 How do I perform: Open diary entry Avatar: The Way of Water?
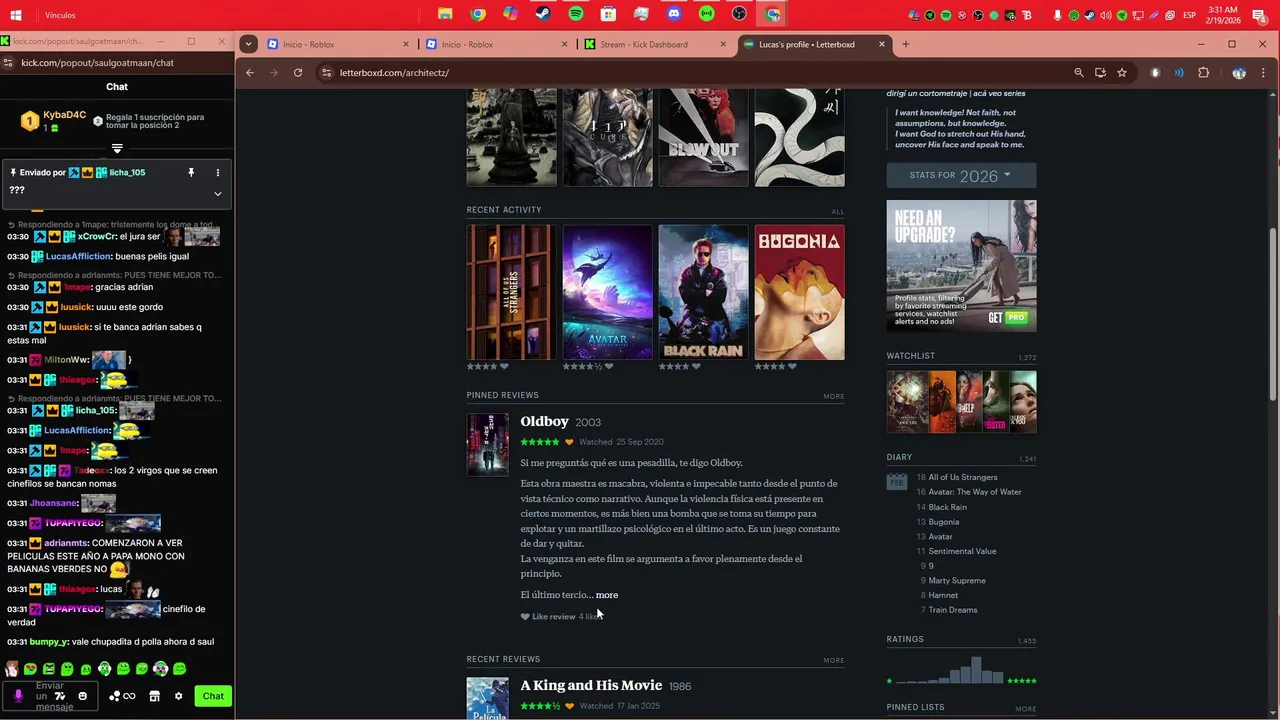(975, 492)
